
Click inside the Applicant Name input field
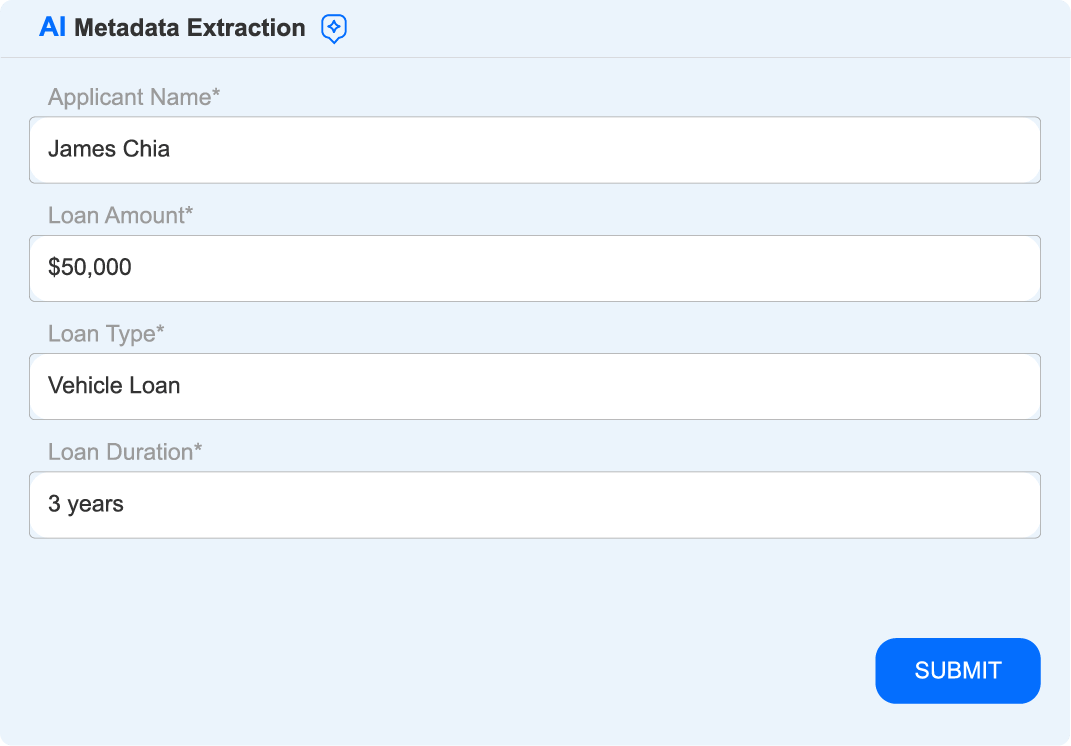tap(535, 149)
